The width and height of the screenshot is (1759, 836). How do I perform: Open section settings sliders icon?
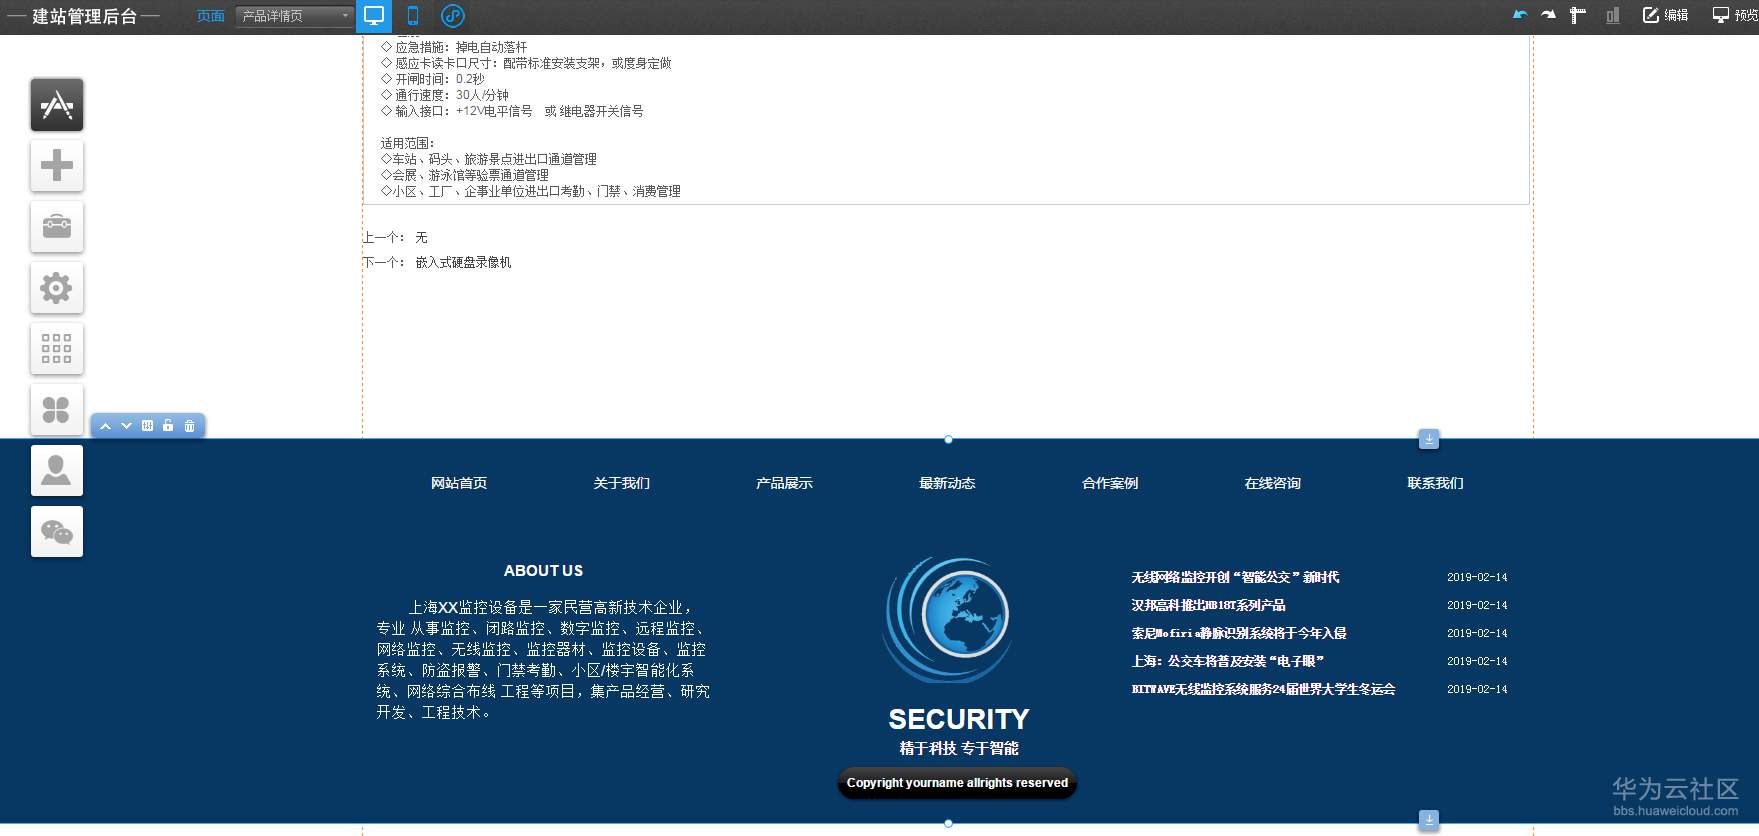tap(147, 426)
